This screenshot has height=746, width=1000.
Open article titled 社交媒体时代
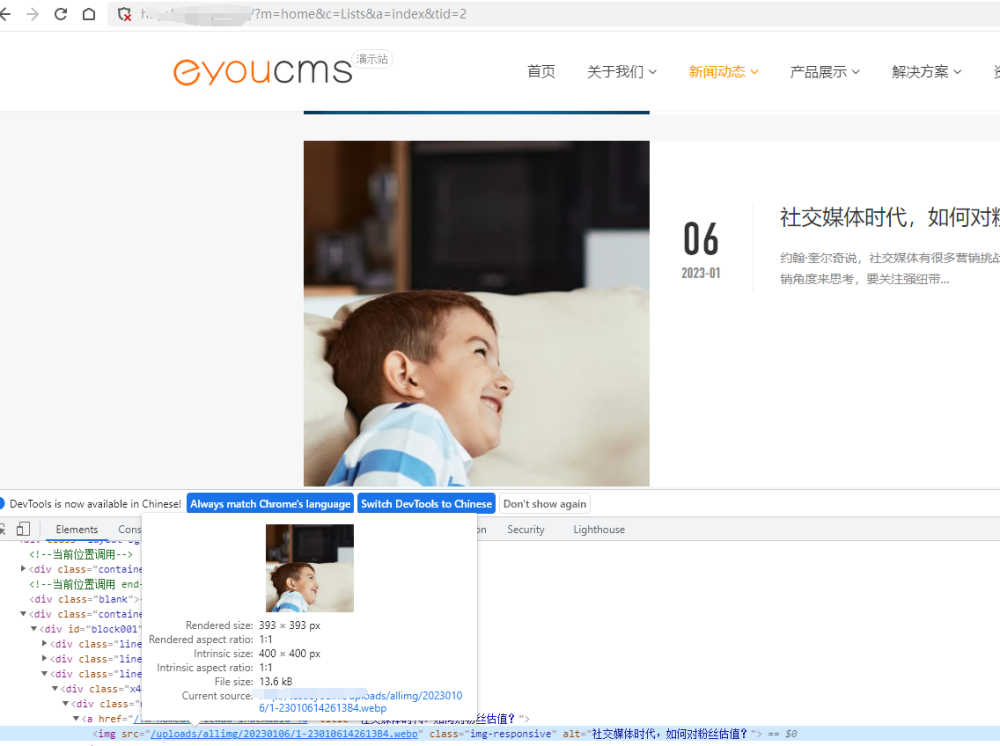click(x=889, y=217)
